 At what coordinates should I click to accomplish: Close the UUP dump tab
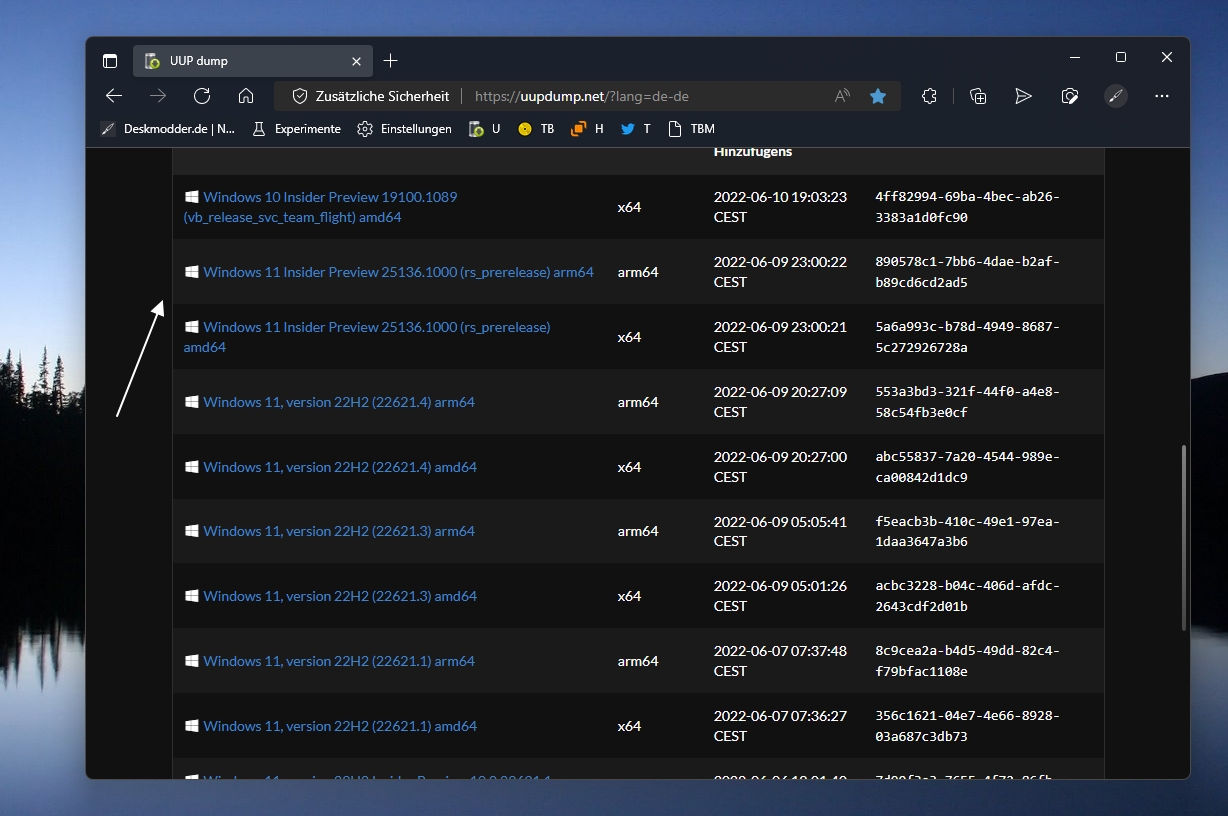(x=356, y=61)
